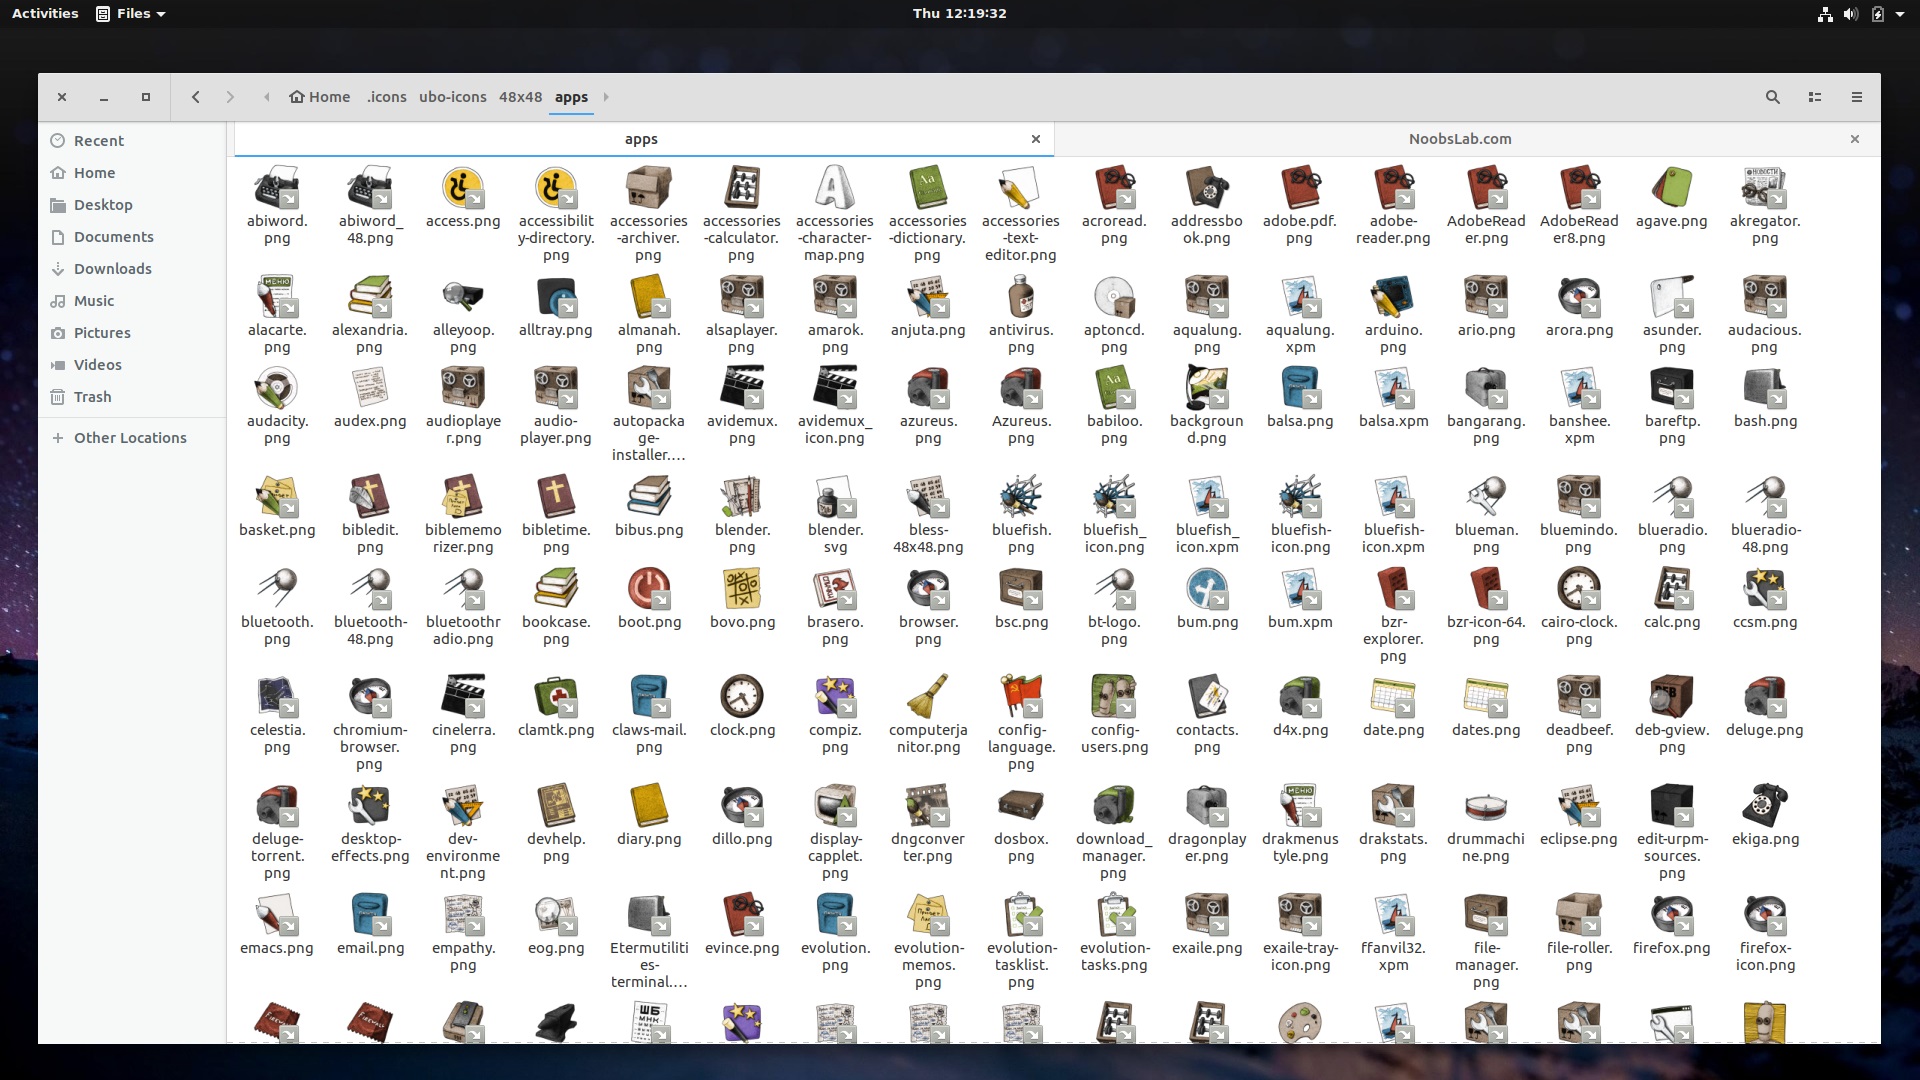
Task: Expand the system status menu arrow
Action: click(x=1900, y=14)
